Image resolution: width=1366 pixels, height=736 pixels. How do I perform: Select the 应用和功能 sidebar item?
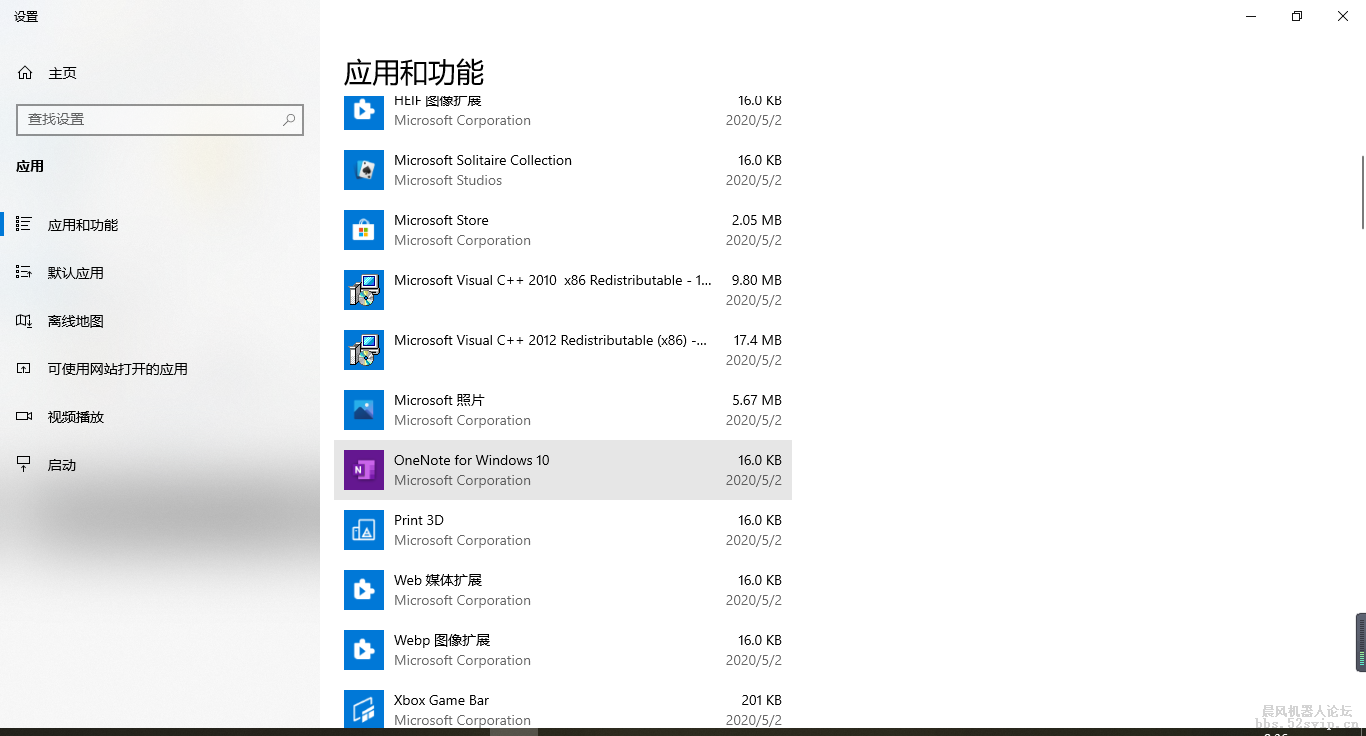pyautogui.click(x=83, y=225)
